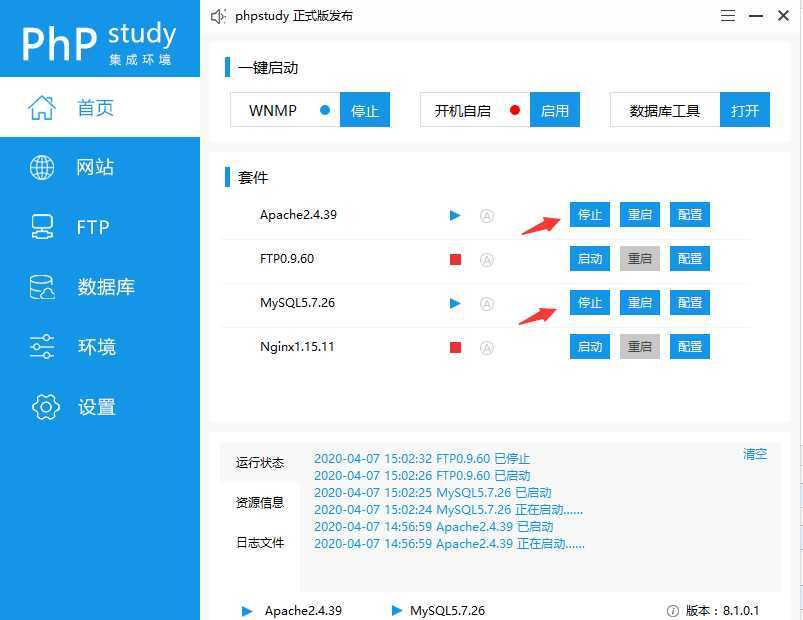803x620 pixels.
Task: Open the 设置 sidebar section
Action: coord(100,407)
